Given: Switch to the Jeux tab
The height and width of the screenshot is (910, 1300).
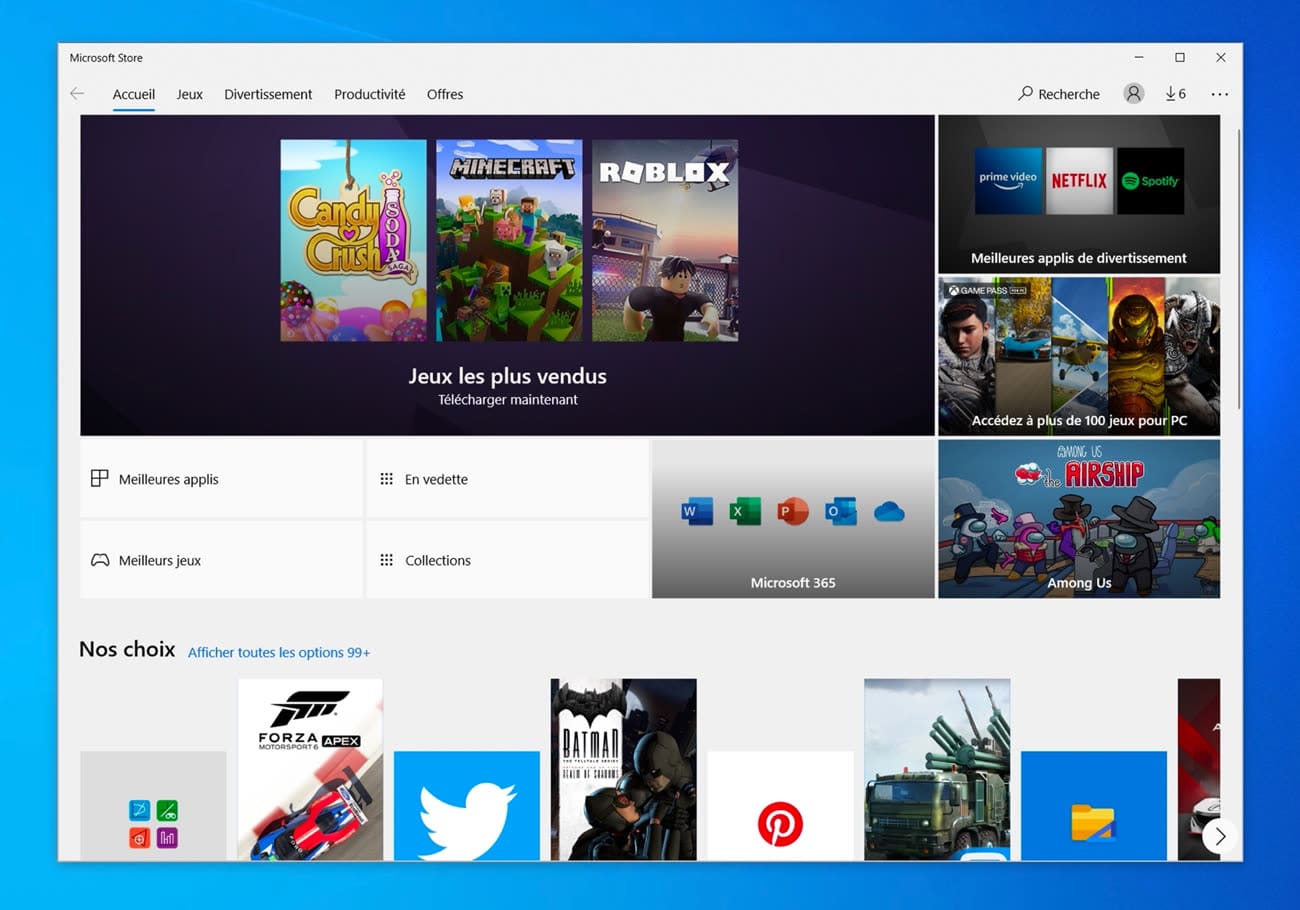Looking at the screenshot, I should (190, 94).
